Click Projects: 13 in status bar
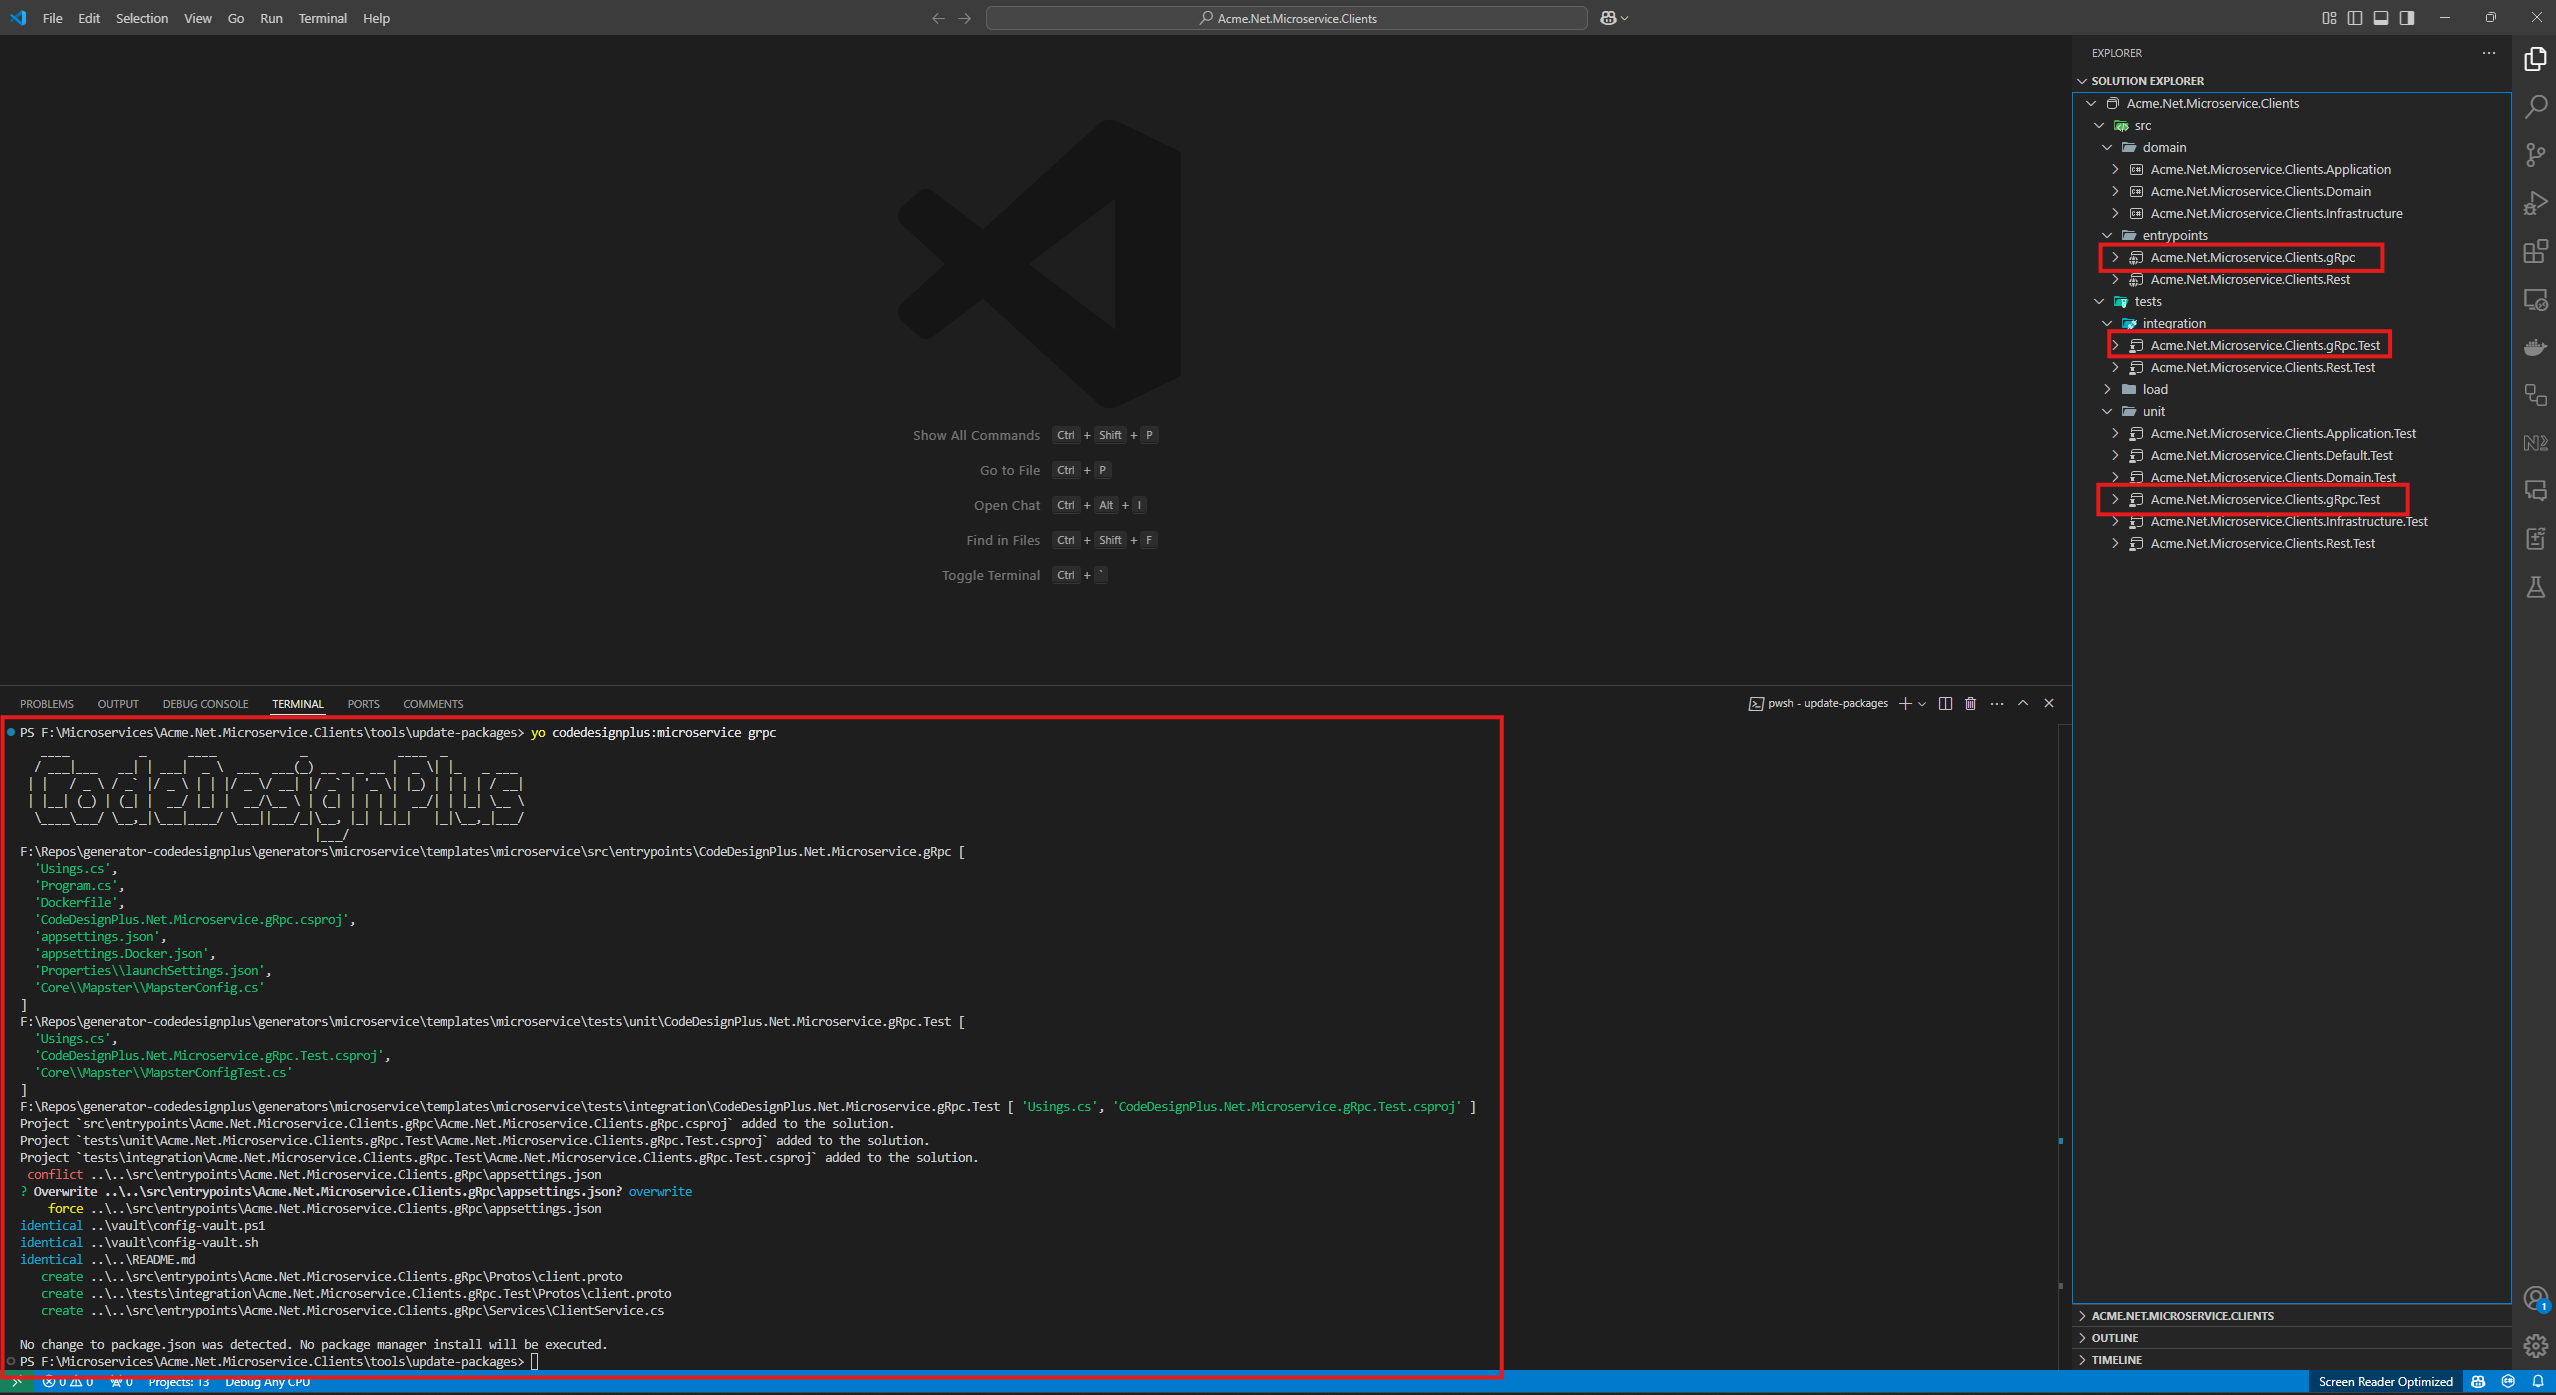This screenshot has height=1395, width=2556. [x=179, y=1383]
